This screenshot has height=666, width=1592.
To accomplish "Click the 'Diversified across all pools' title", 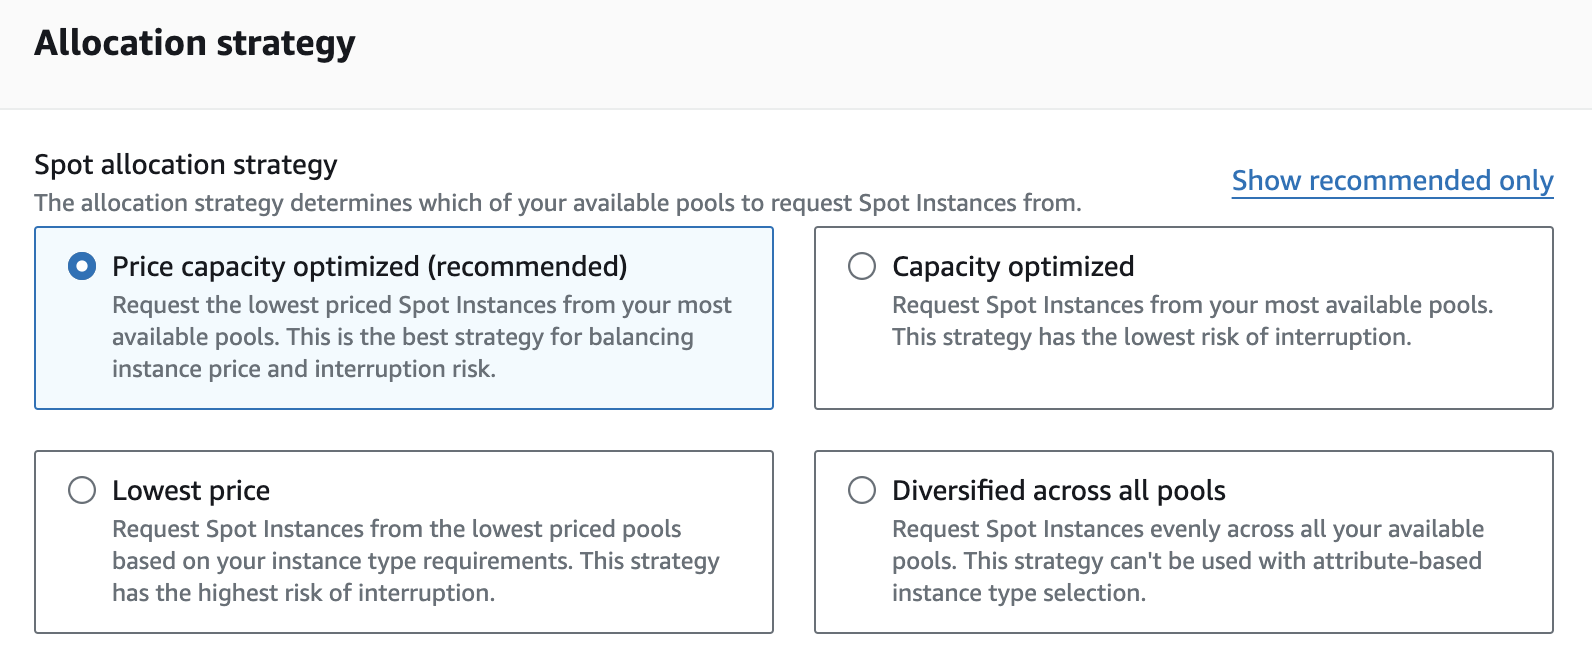I will [x=1058, y=491].
